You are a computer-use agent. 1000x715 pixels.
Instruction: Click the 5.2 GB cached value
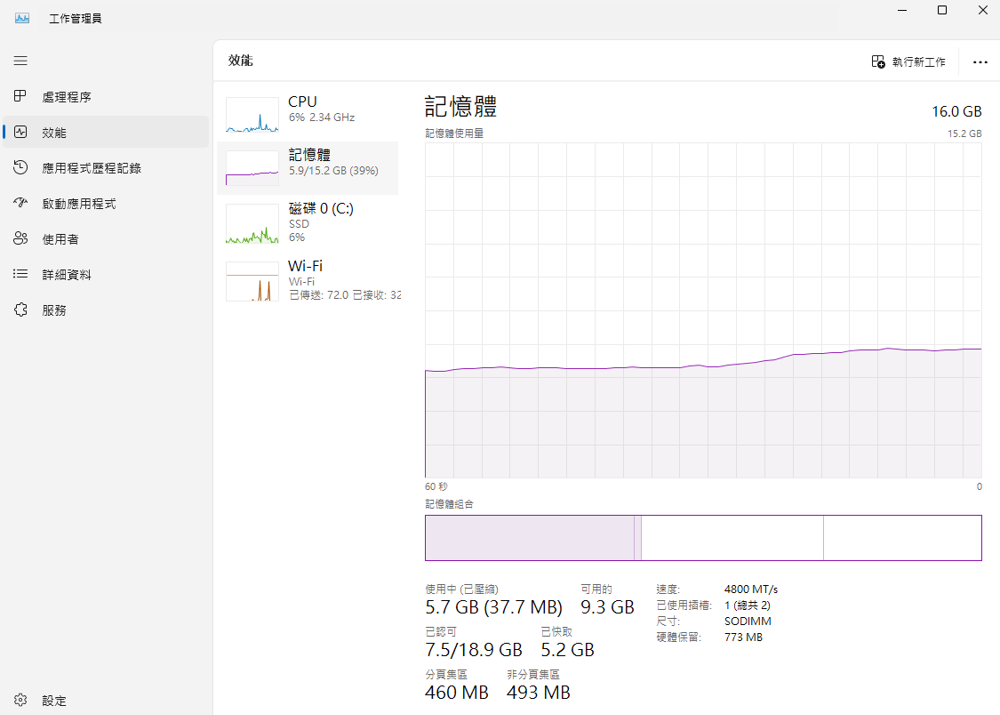568,649
